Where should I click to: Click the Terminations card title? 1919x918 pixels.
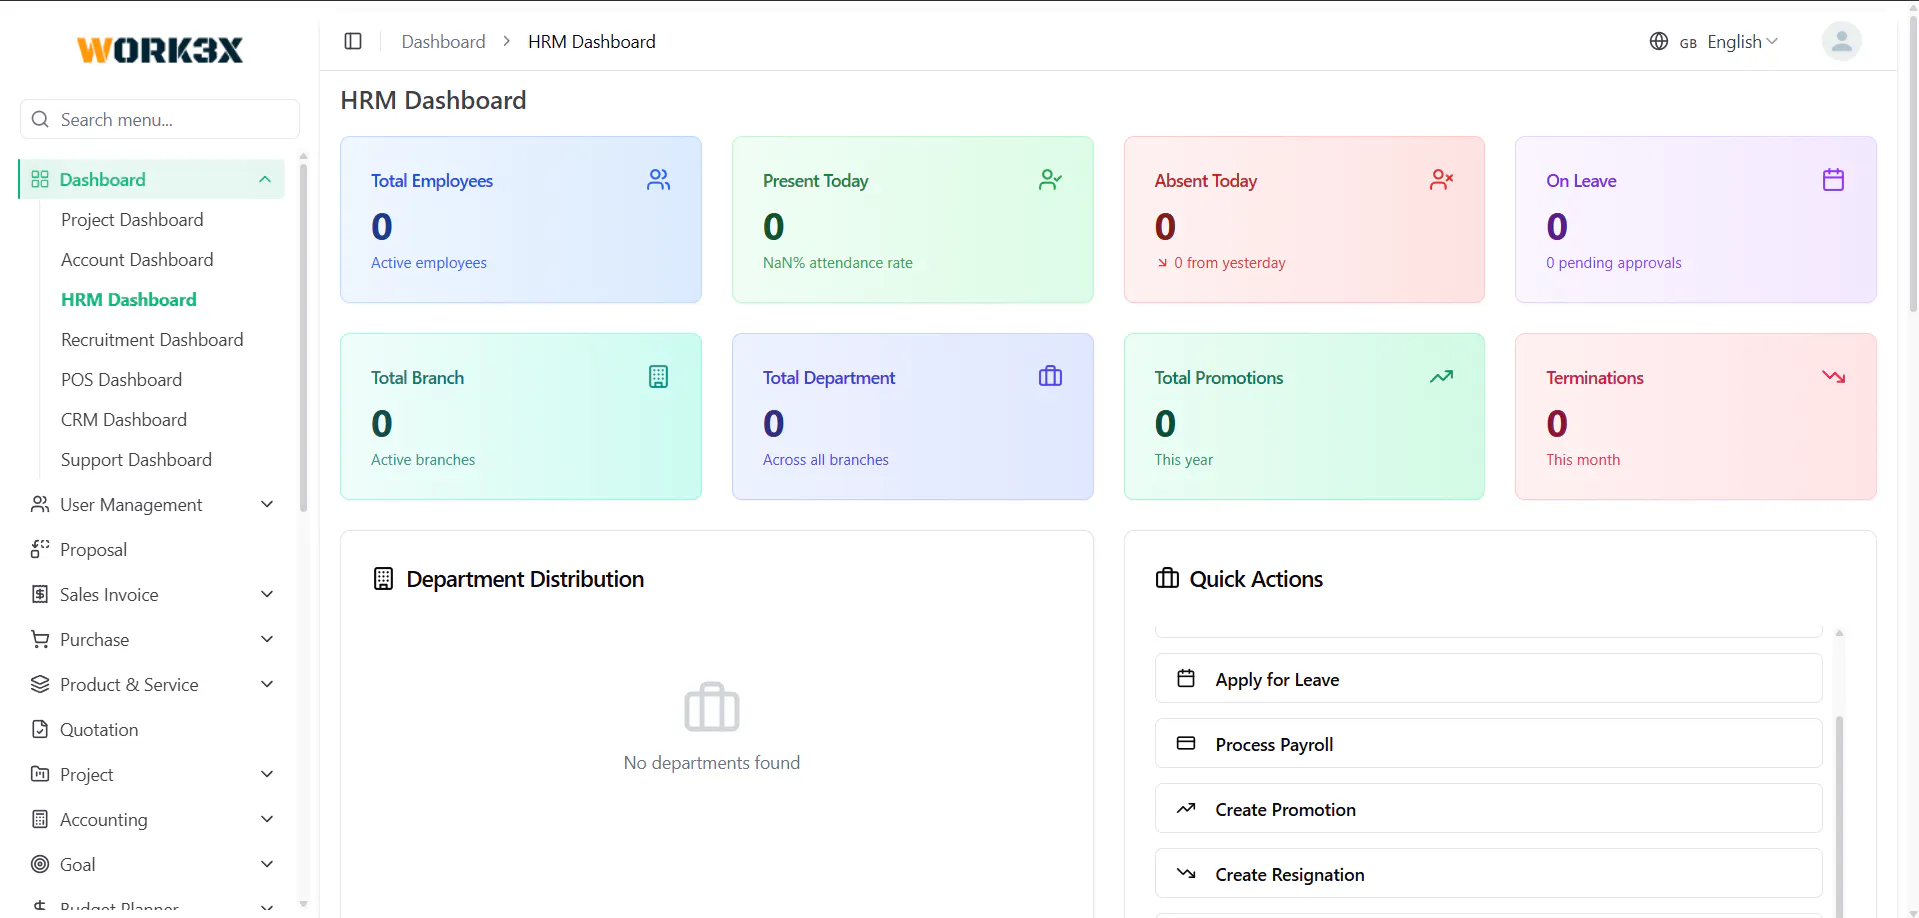(x=1594, y=378)
